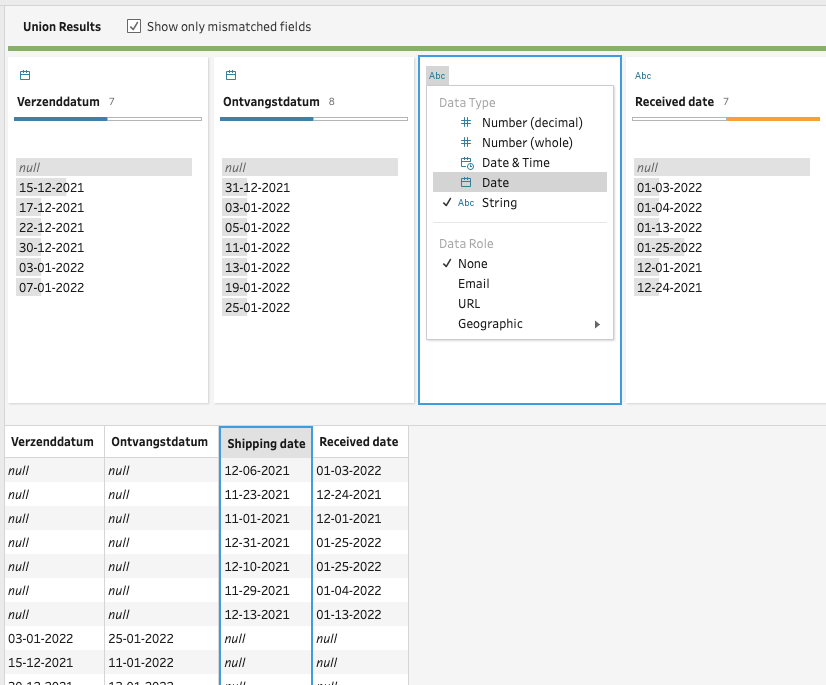The width and height of the screenshot is (826, 685).
Task: Click the hash icon beside Number (whole)
Action: click(466, 143)
